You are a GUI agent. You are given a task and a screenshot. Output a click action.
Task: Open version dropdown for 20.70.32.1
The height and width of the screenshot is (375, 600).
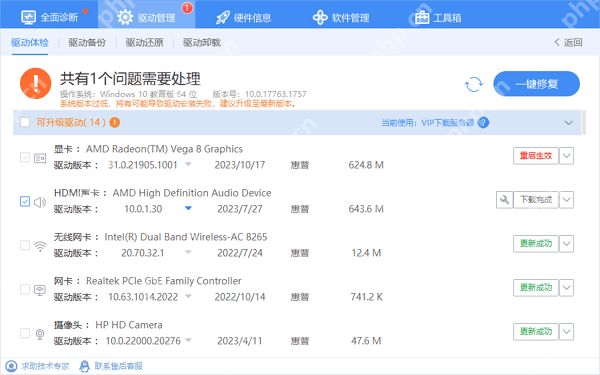[x=188, y=252]
